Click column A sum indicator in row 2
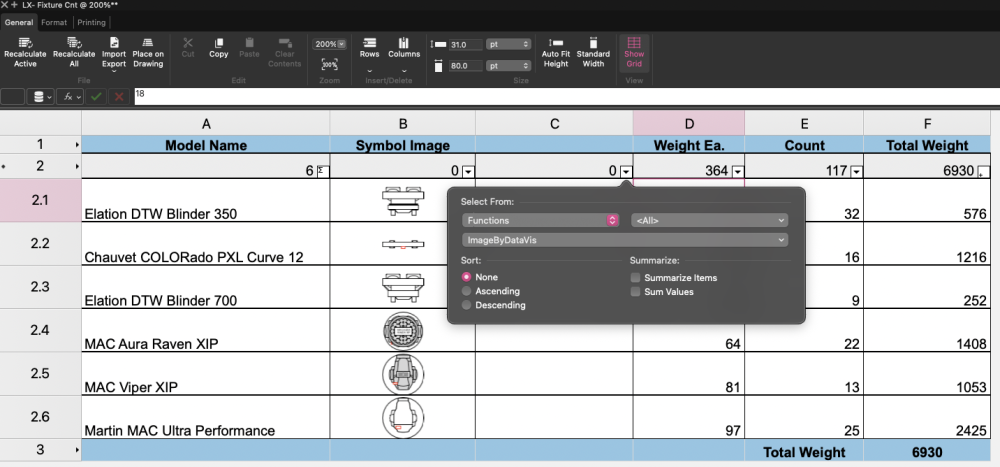Screen dimensions: 1000x467 [322, 171]
